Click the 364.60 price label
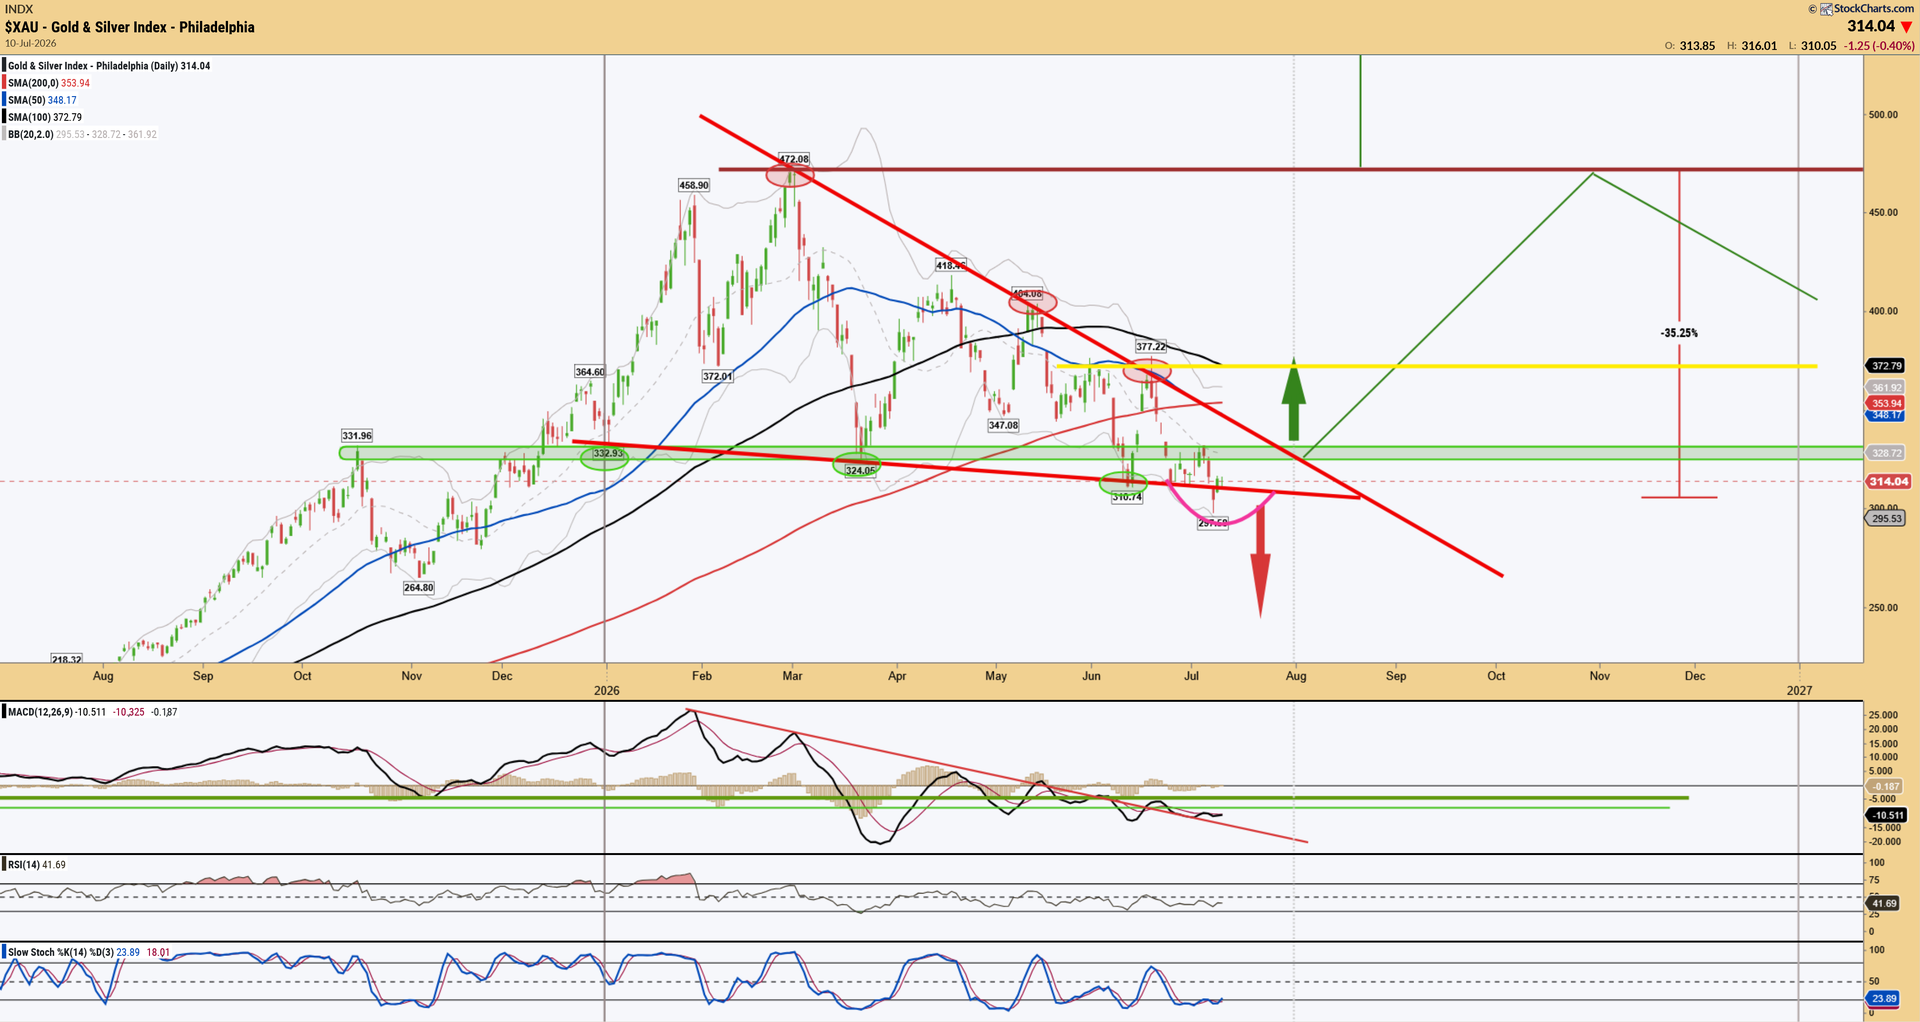Screen dimensions: 1920x1022 point(590,372)
